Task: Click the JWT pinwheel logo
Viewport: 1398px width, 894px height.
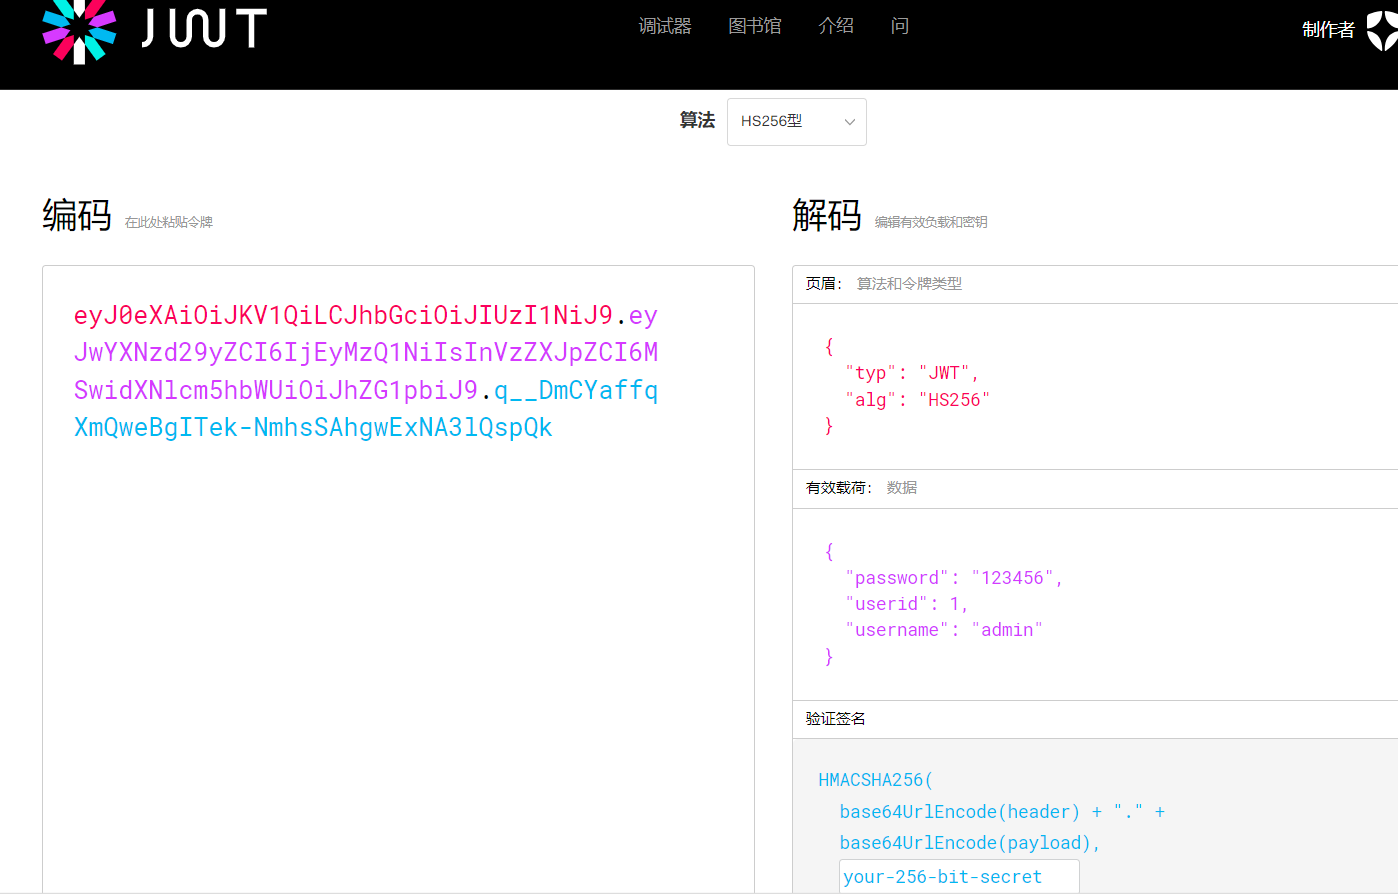Action: [x=79, y=31]
